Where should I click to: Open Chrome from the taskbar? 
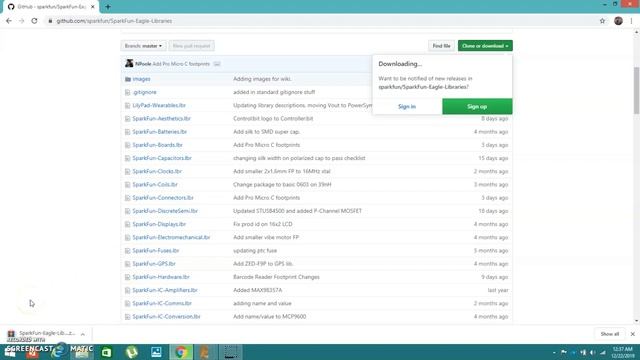(x=181, y=352)
